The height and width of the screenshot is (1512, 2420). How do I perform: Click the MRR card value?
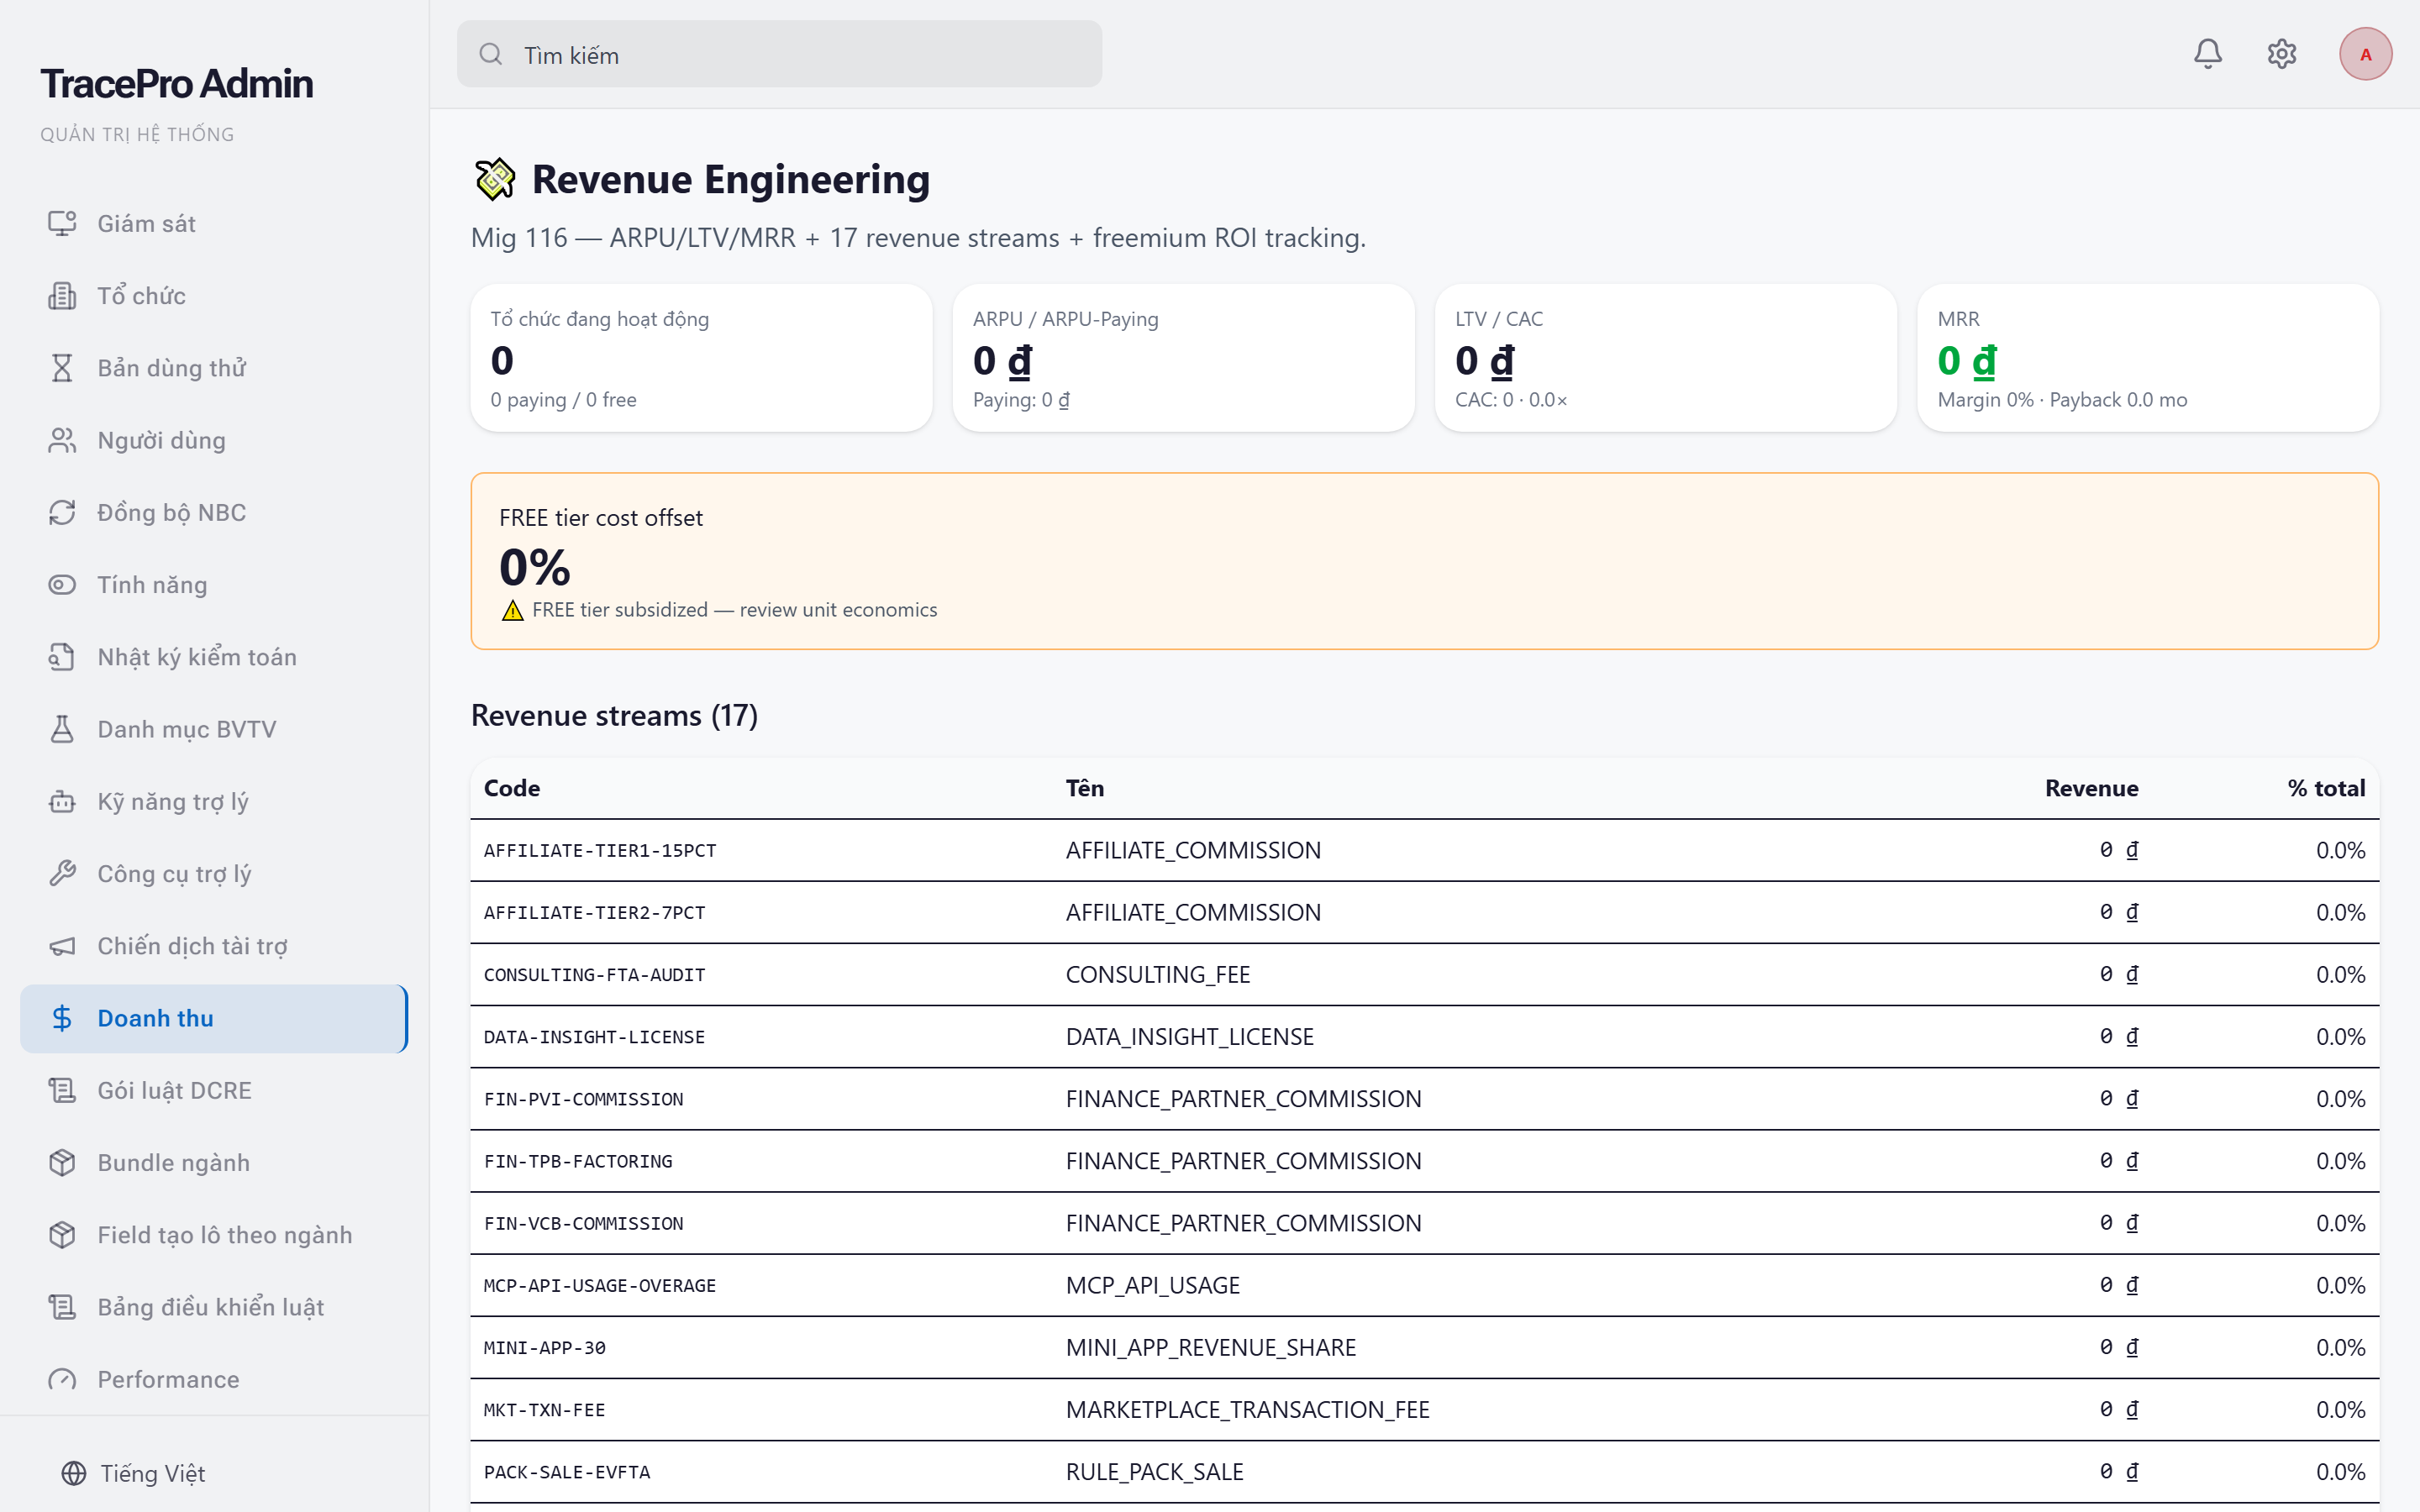pos(1966,360)
